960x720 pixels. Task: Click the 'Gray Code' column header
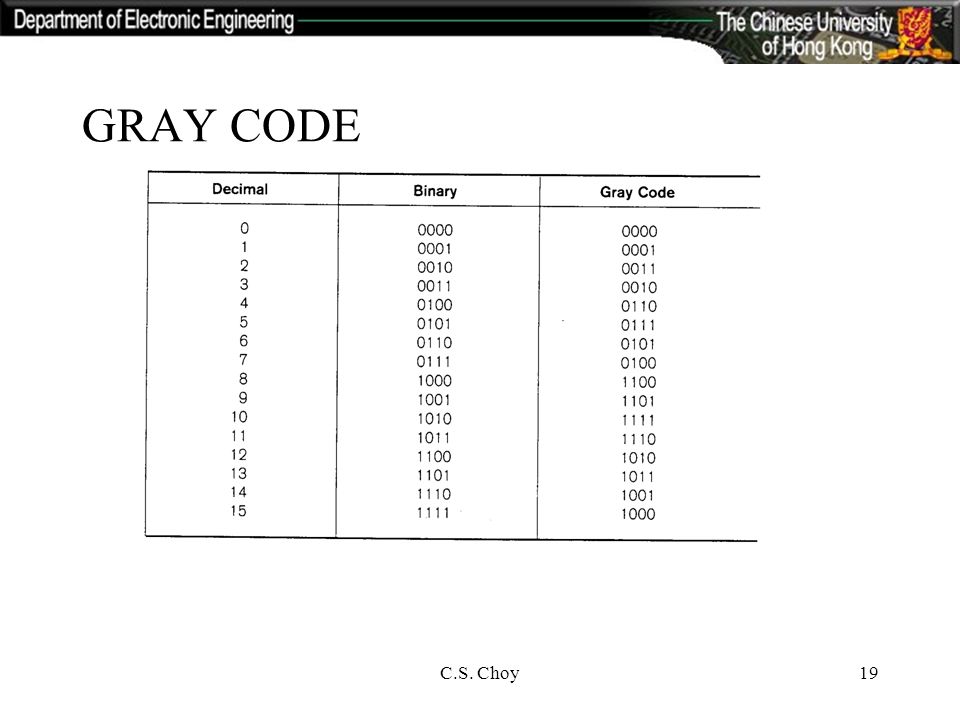(x=637, y=192)
